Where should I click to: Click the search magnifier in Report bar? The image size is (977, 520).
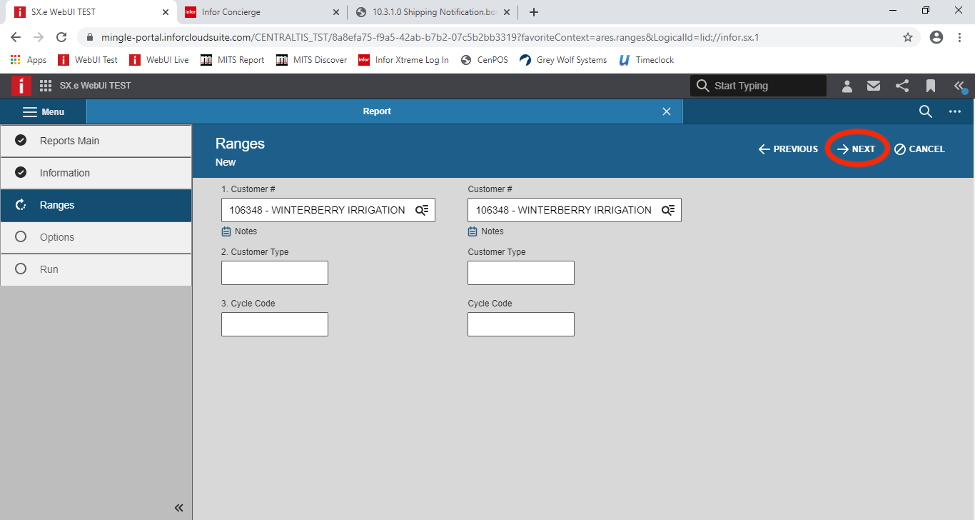(925, 111)
